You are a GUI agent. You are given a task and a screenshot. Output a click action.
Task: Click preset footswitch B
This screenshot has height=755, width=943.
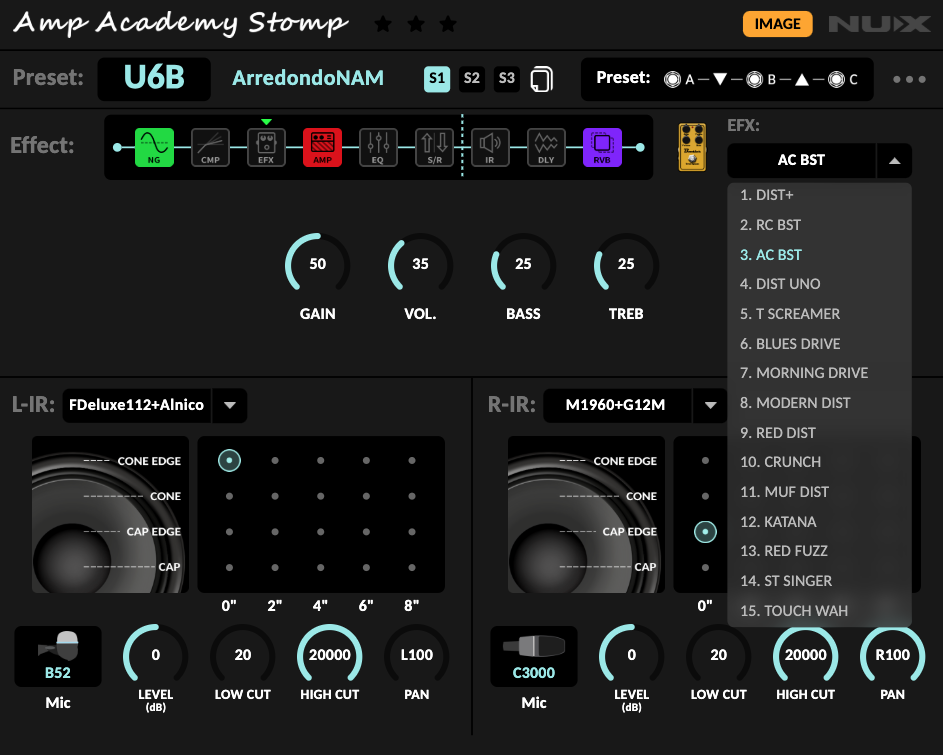pos(754,79)
